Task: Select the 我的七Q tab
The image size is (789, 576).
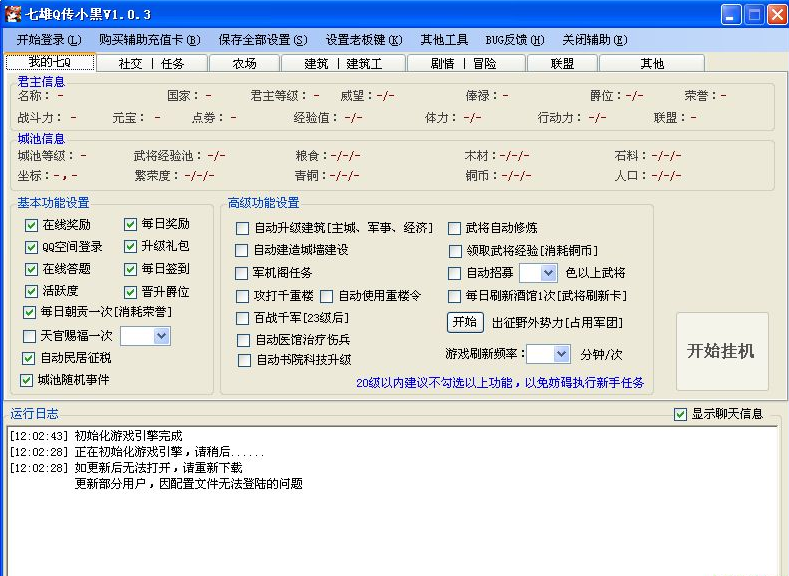Action: pyautogui.click(x=50, y=62)
